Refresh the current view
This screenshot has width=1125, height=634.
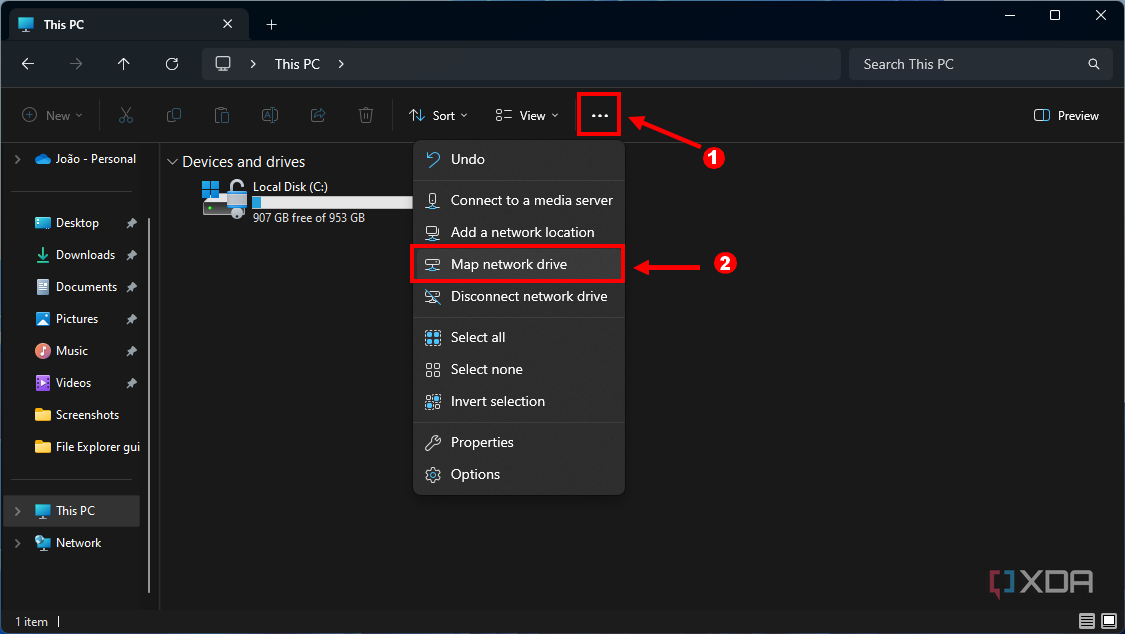tap(171, 63)
